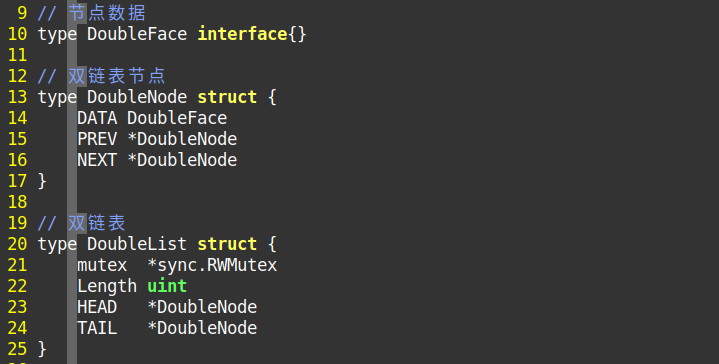Viewport: 719px width, 364px height.
Task: Click the DoubleFace type name on line 10
Action: (137, 34)
